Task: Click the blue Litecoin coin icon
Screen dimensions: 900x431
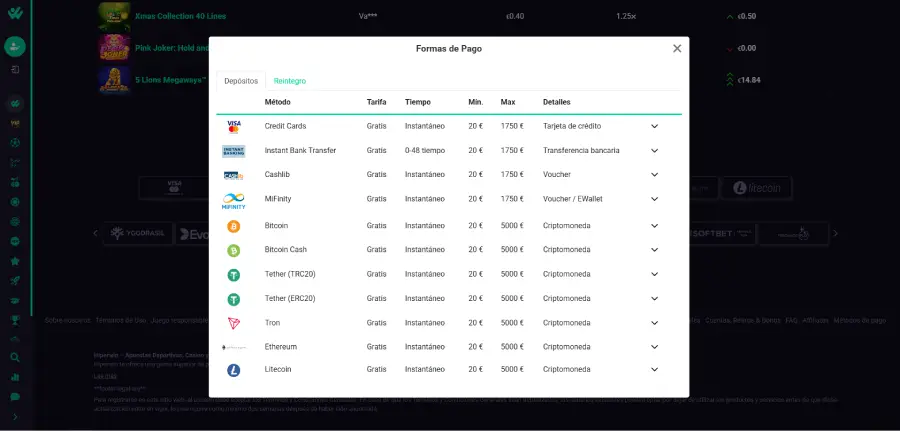Action: [x=234, y=370]
